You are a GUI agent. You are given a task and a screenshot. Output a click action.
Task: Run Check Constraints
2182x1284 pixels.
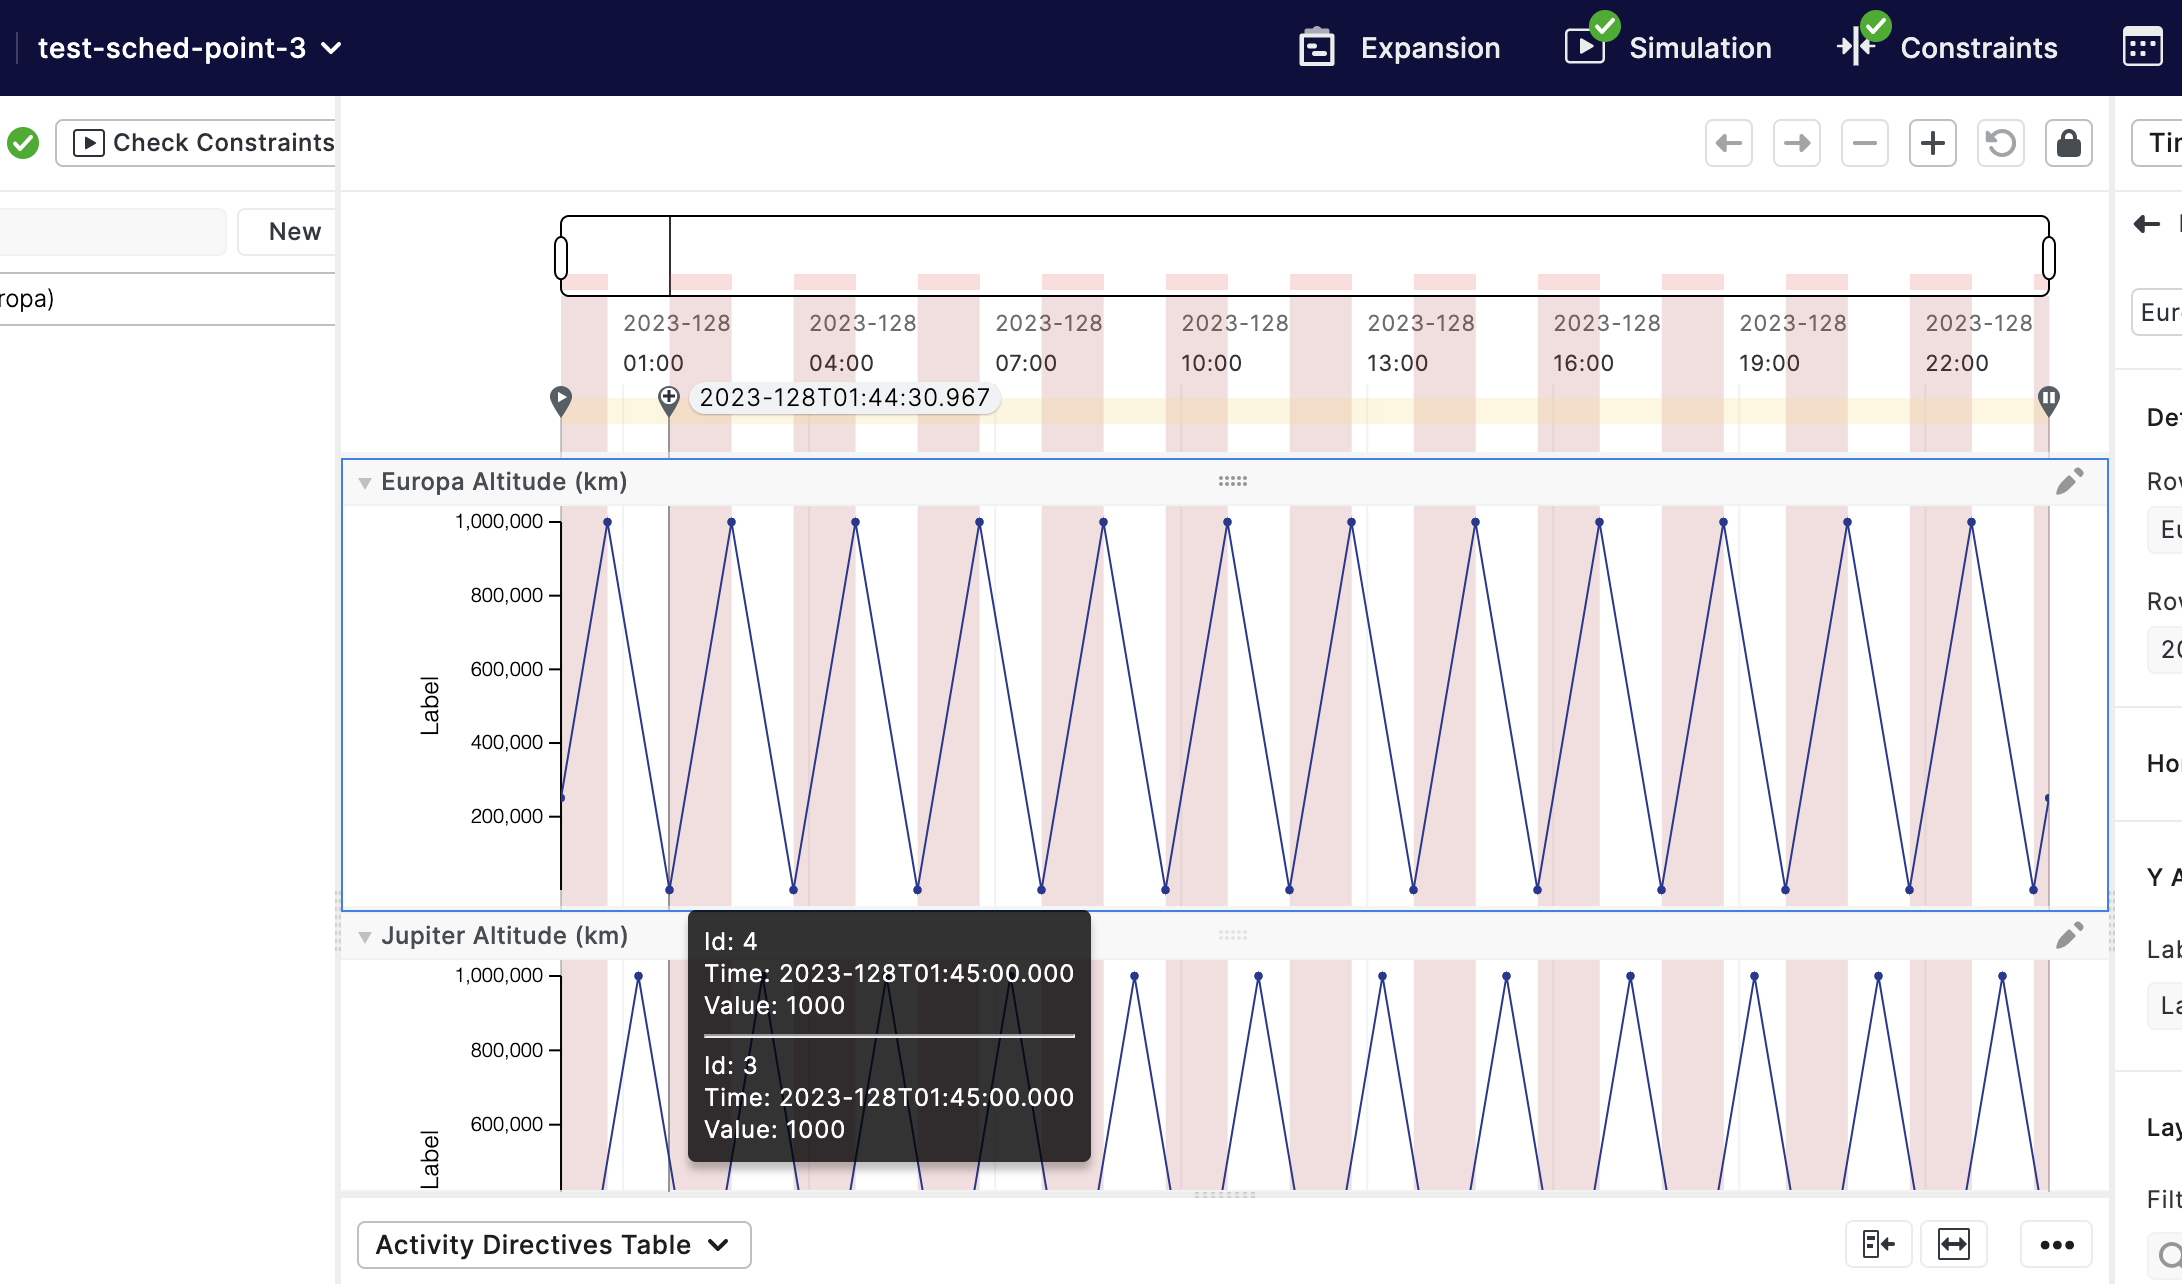(x=196, y=142)
